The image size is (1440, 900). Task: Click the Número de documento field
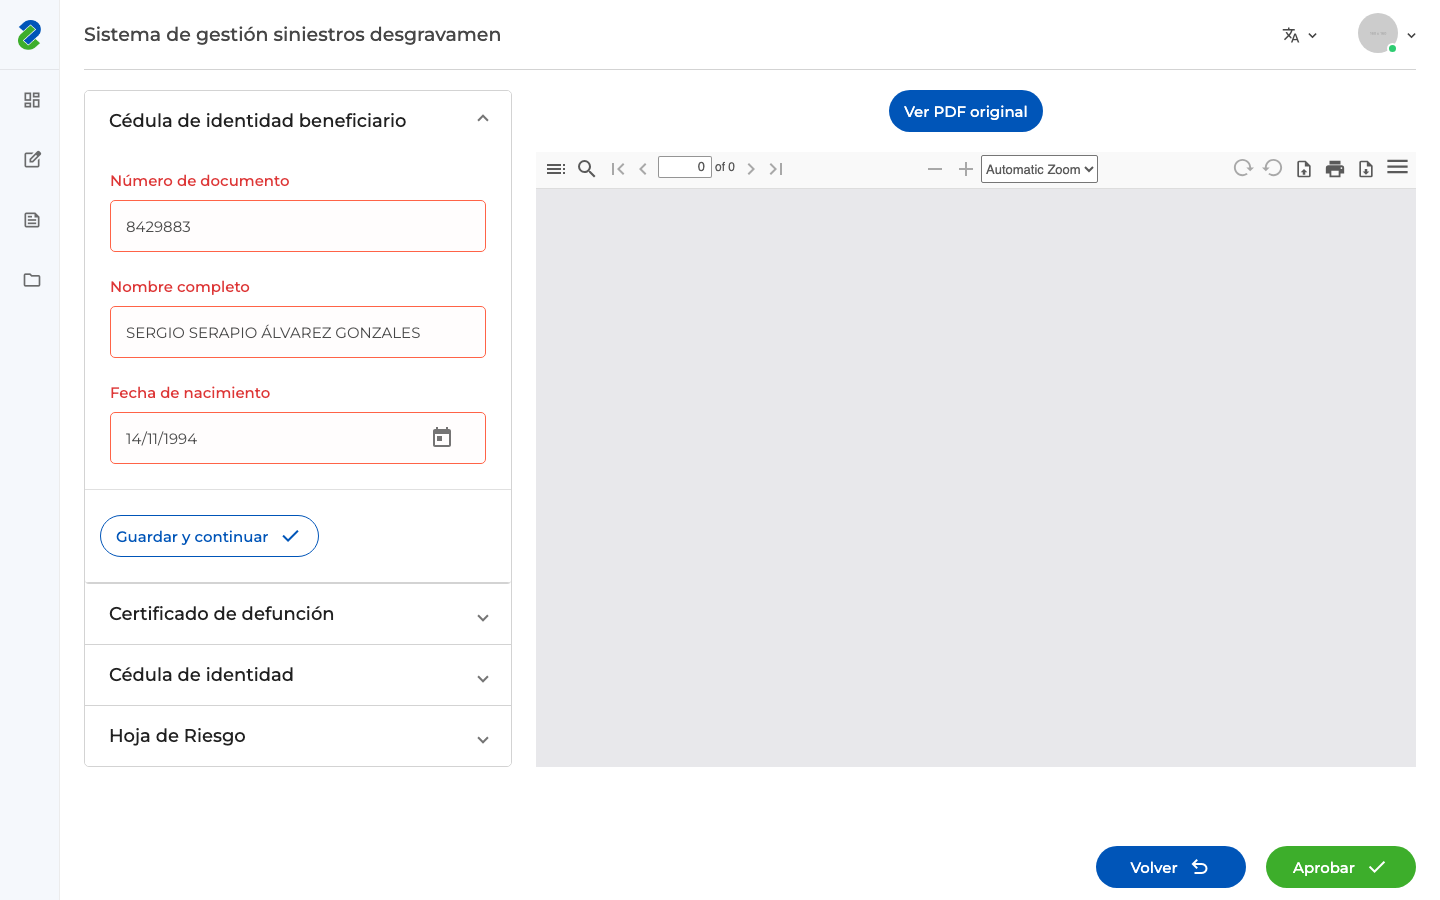(x=298, y=226)
